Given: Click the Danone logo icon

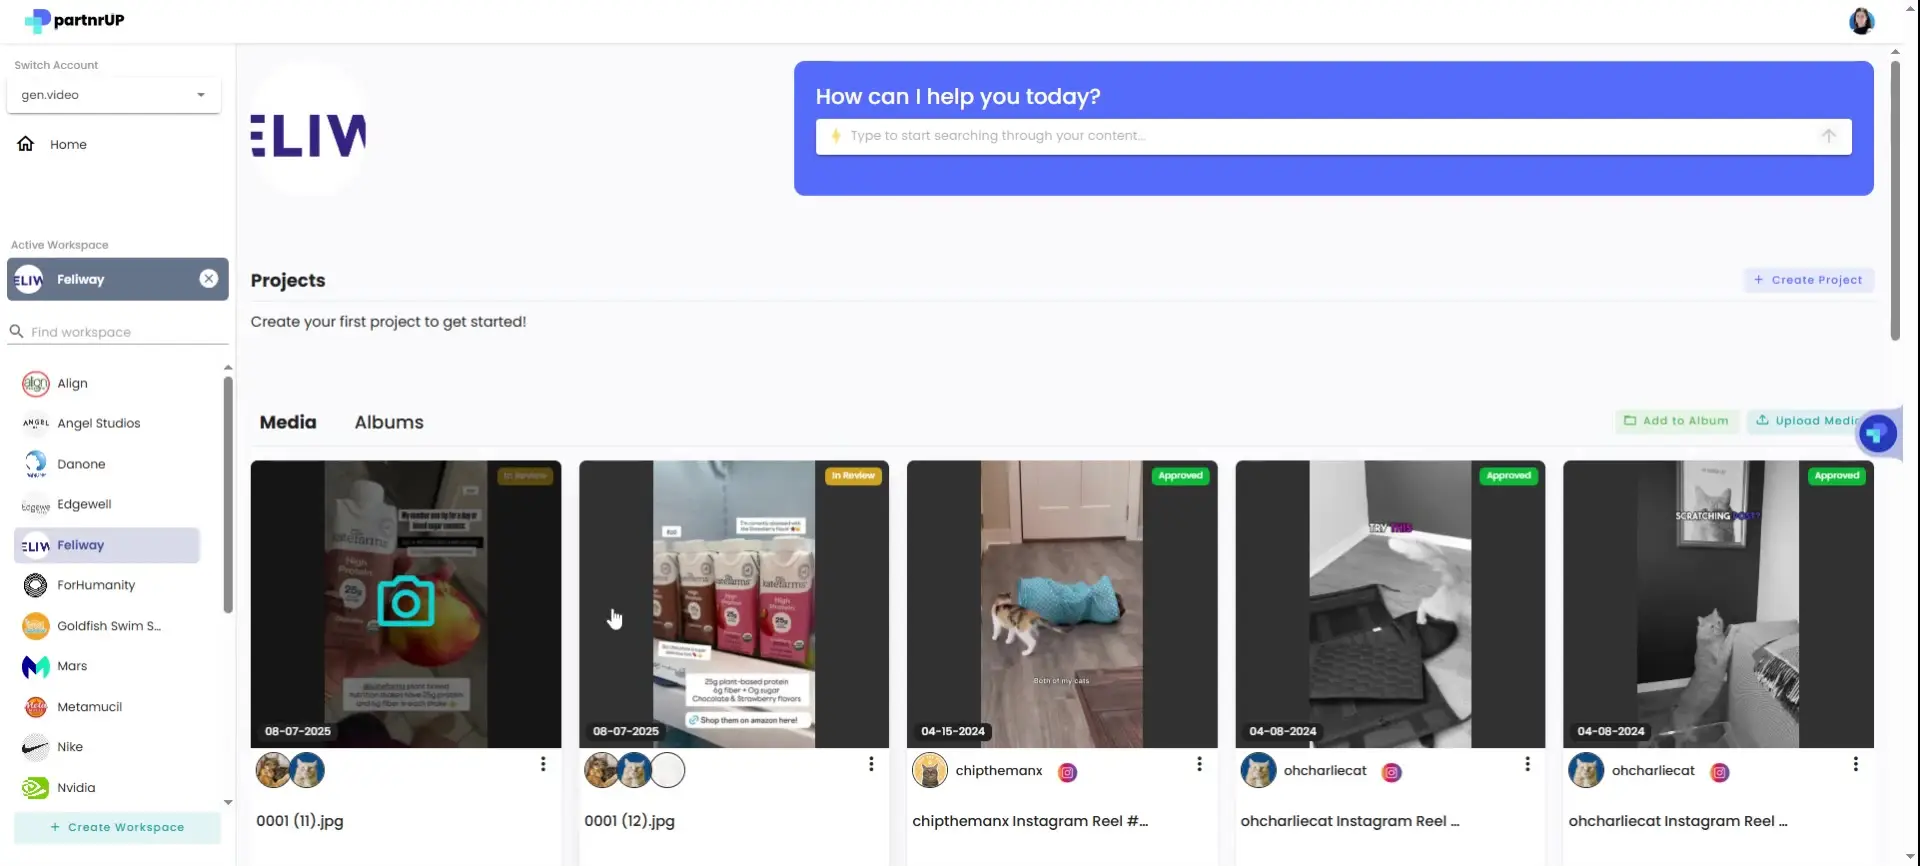Looking at the screenshot, I should point(35,464).
